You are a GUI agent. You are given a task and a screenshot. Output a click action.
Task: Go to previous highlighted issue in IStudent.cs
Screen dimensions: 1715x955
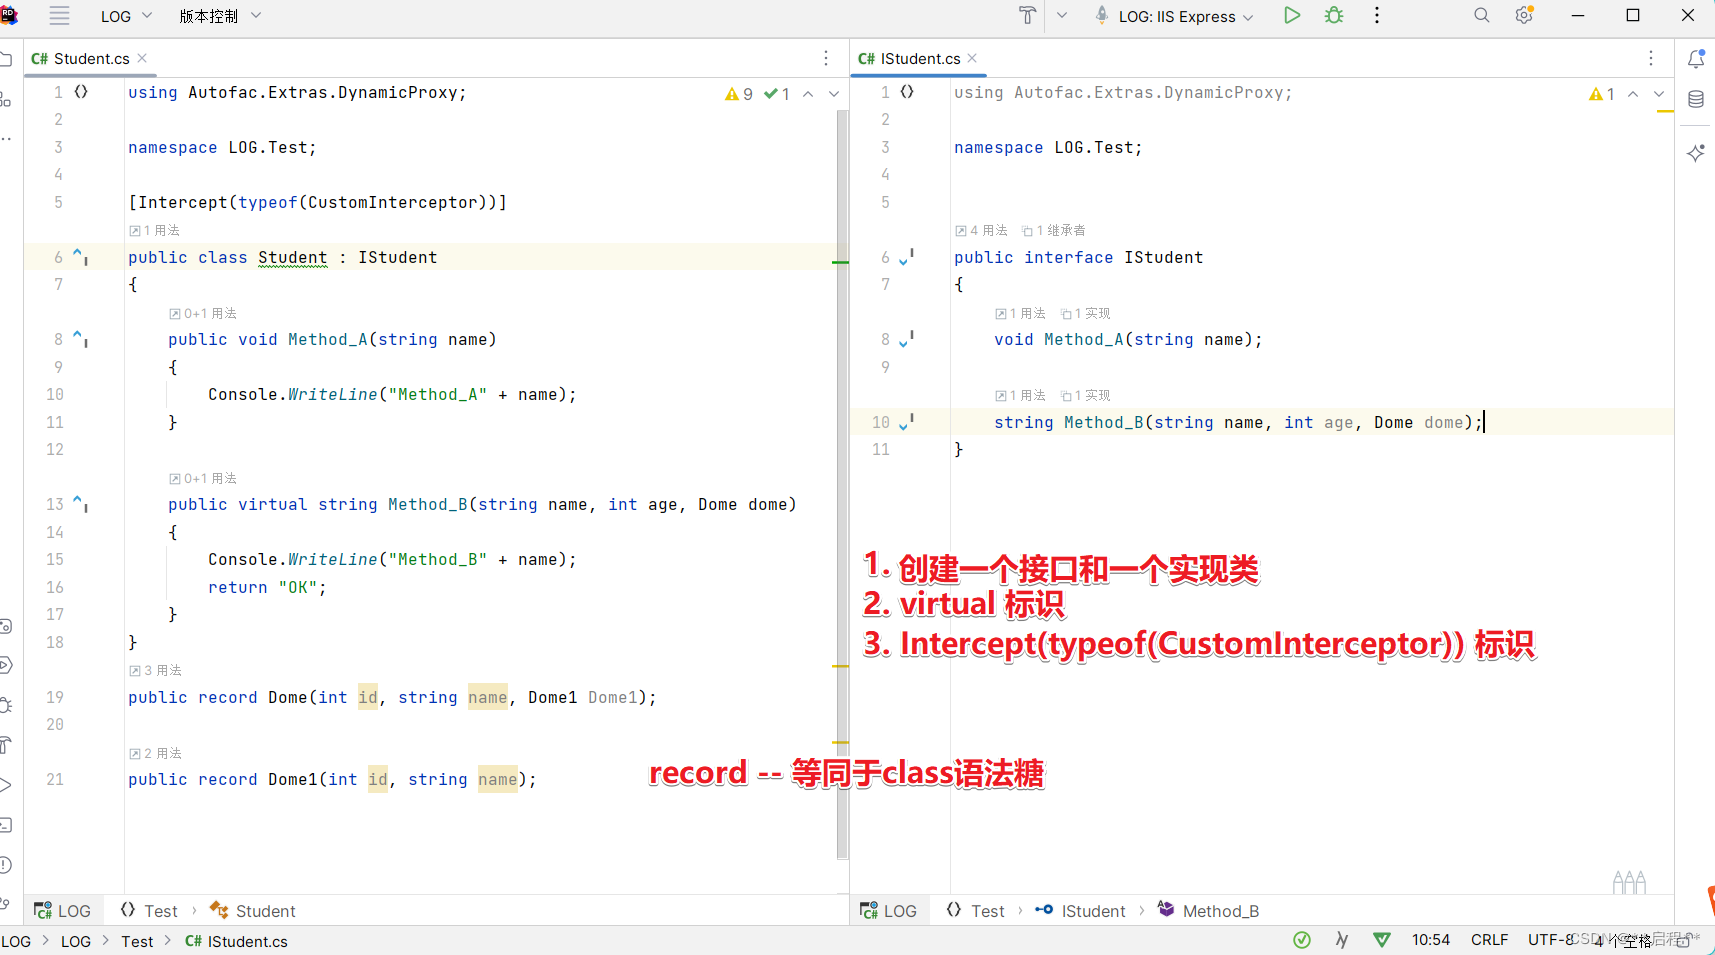pos(1633,94)
